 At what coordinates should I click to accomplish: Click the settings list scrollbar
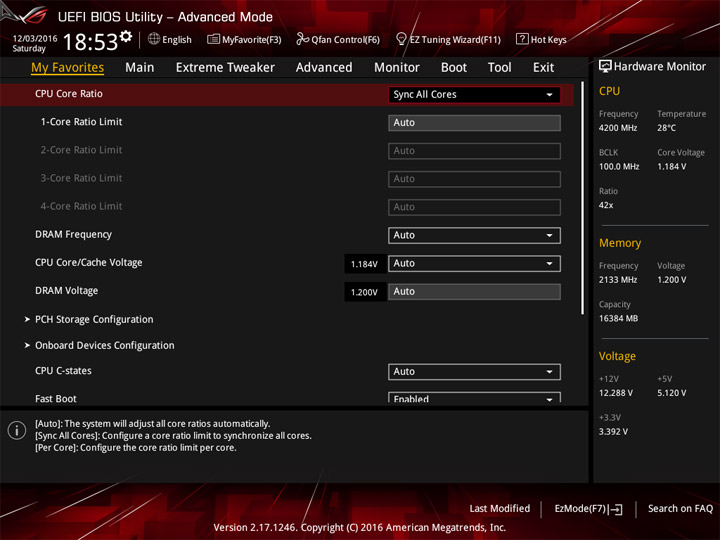click(x=583, y=198)
